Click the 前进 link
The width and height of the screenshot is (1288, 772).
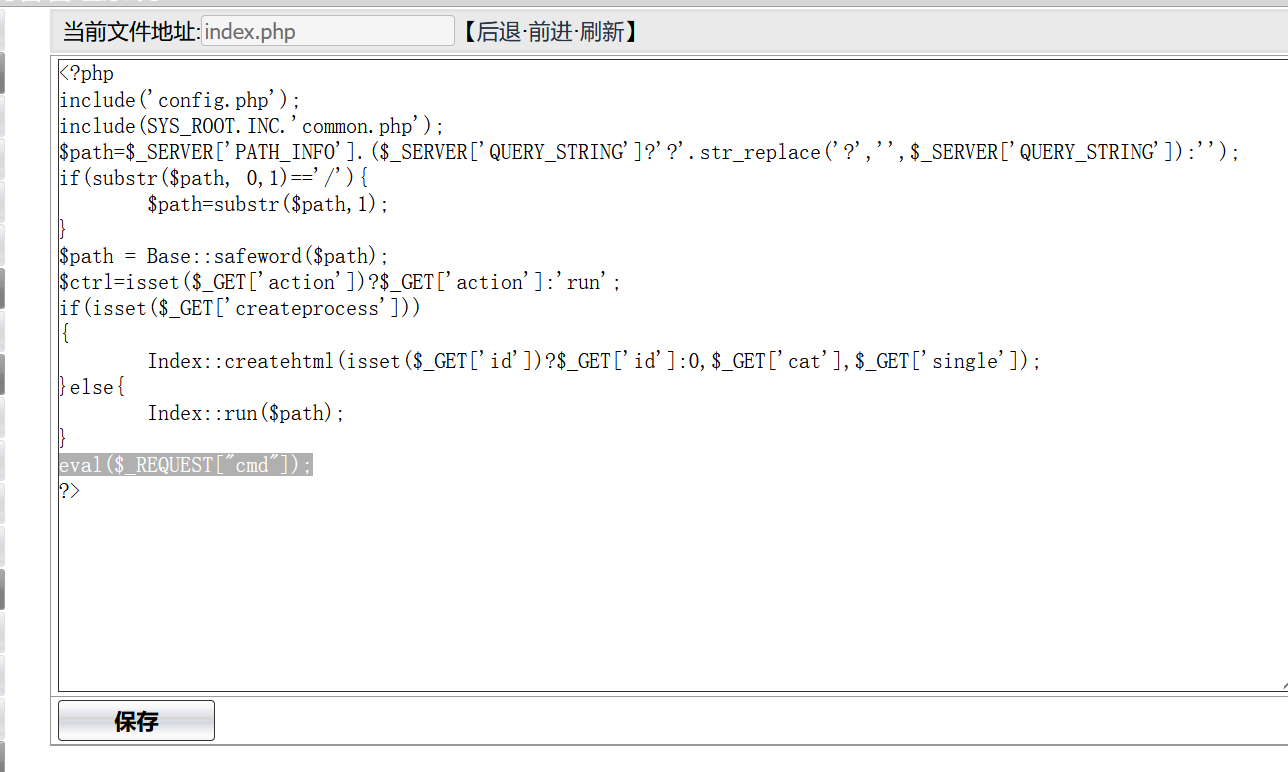551,31
